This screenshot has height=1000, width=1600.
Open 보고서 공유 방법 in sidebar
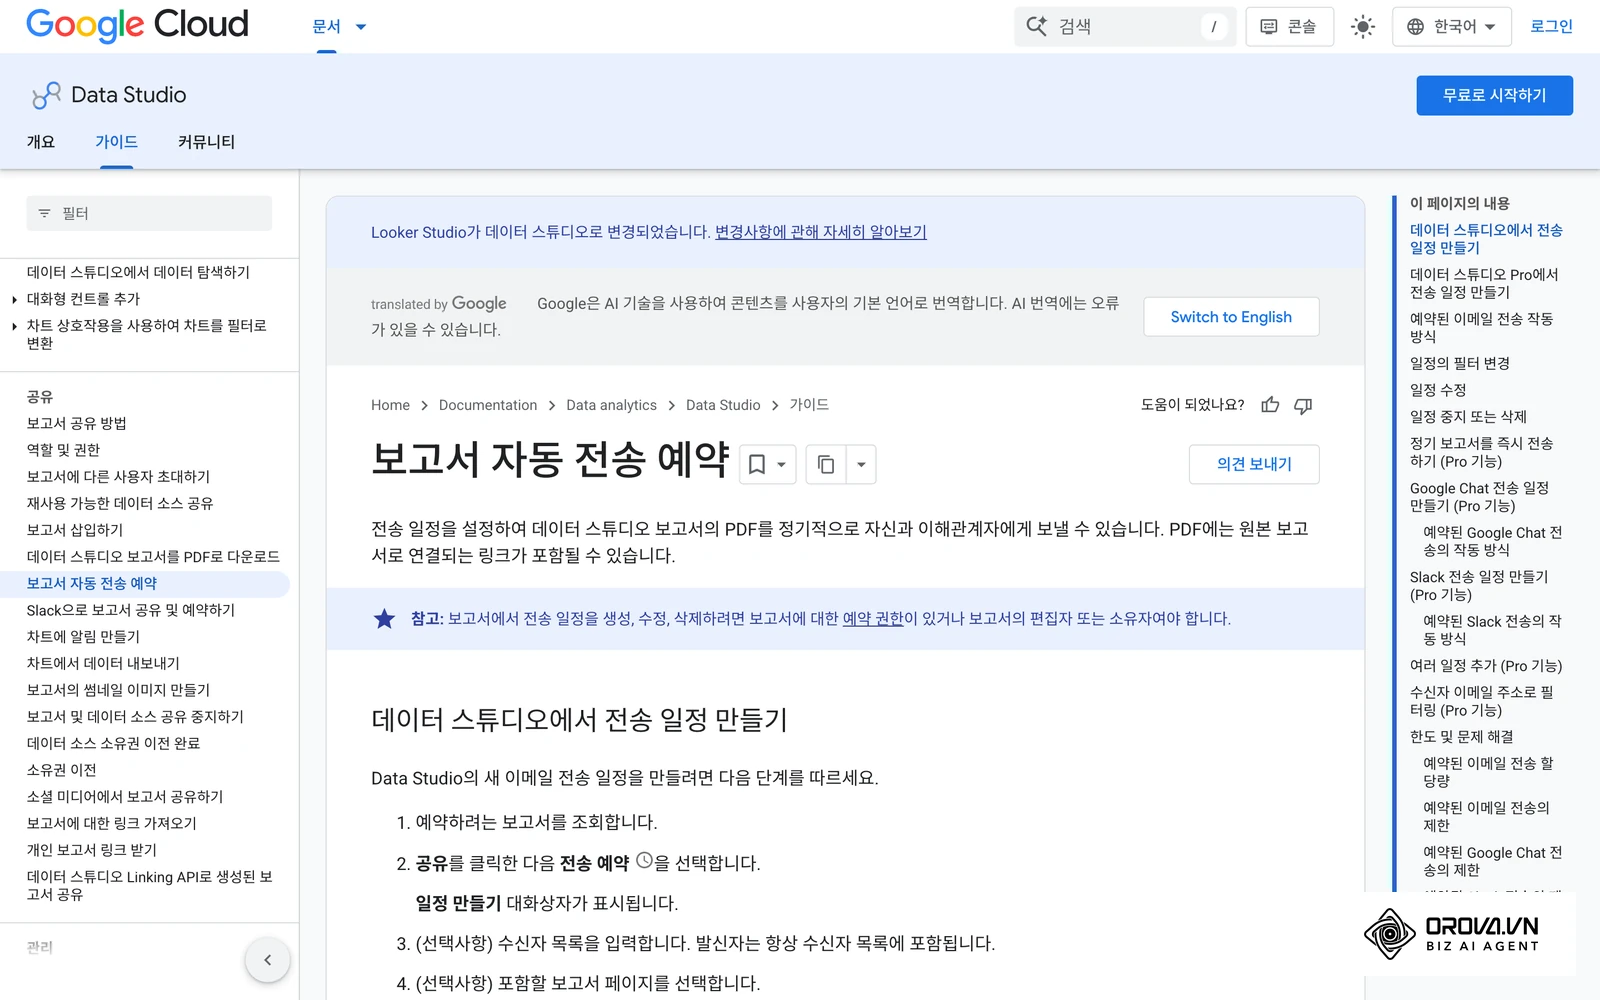pos(77,424)
